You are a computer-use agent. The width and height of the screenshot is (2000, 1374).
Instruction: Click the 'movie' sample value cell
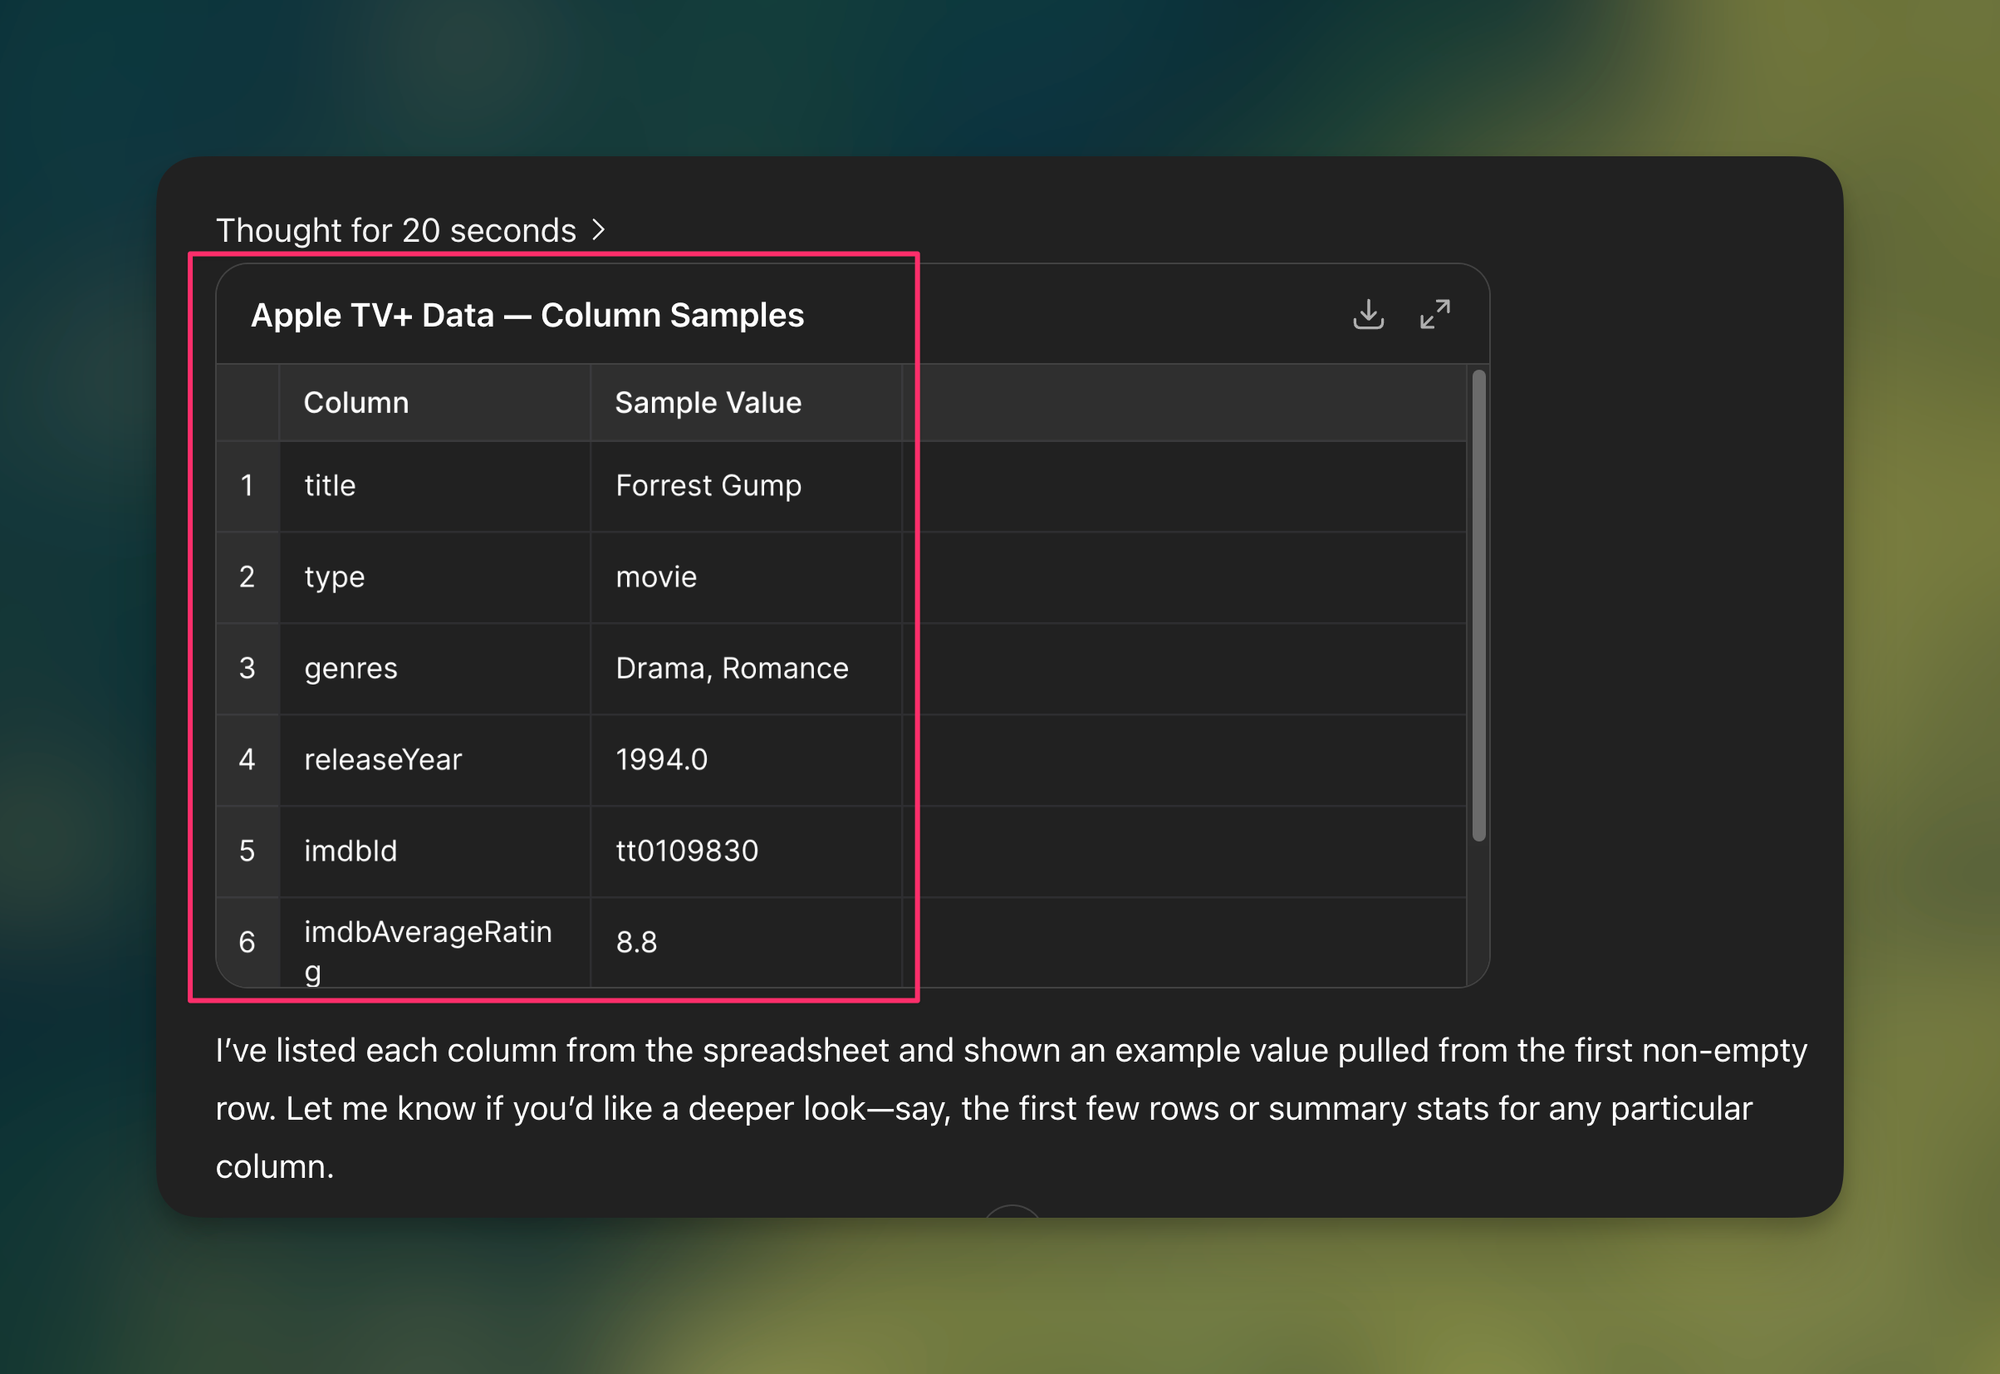(x=746, y=577)
